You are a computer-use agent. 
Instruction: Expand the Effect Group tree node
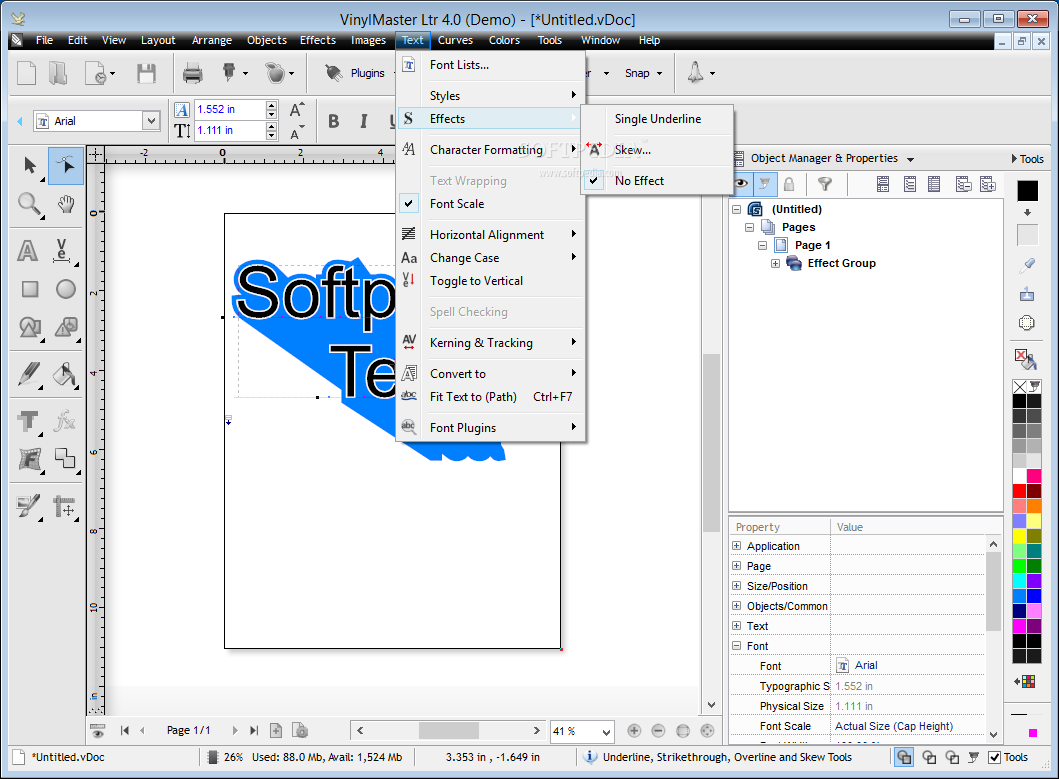[775, 263]
